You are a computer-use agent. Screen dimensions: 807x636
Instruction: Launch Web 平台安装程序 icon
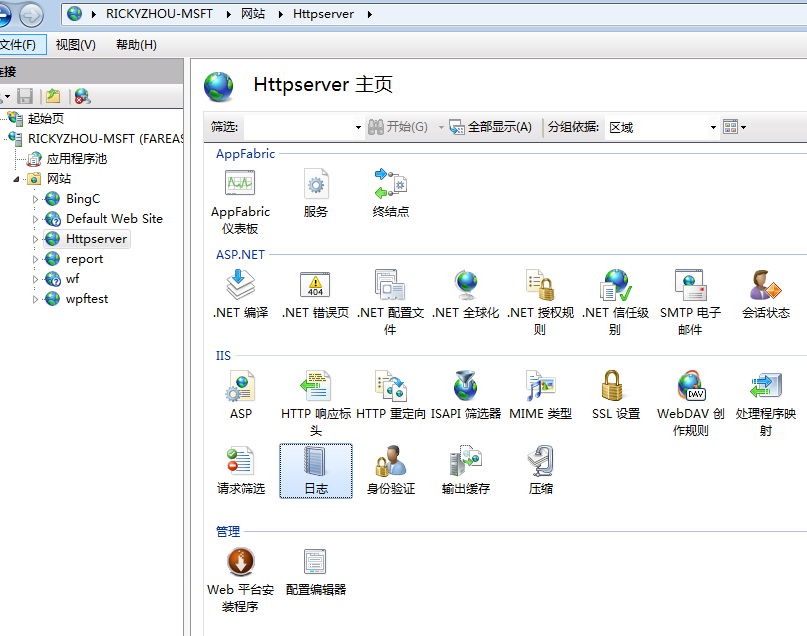[x=240, y=563]
